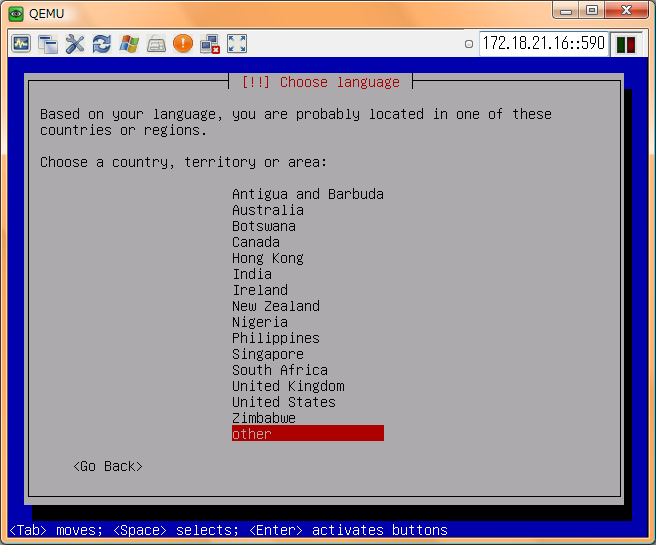Choose "Philippines" from the list
This screenshot has height=545, width=656.
pos(308,338)
